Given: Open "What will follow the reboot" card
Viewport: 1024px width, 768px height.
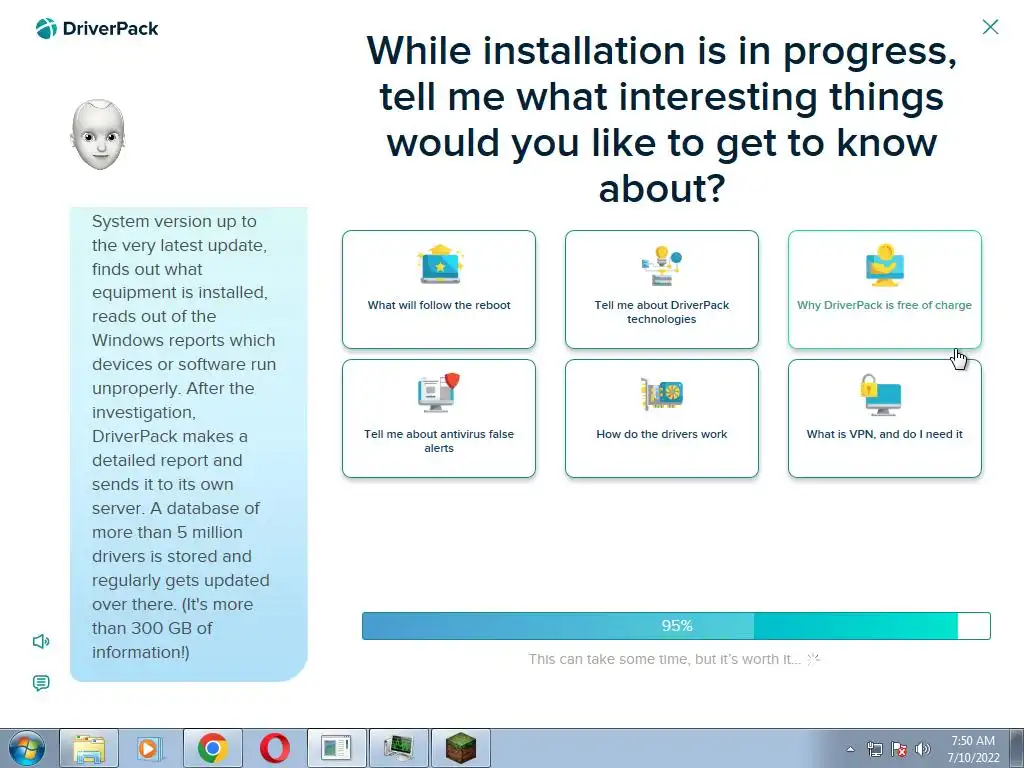Looking at the screenshot, I should click(439, 289).
